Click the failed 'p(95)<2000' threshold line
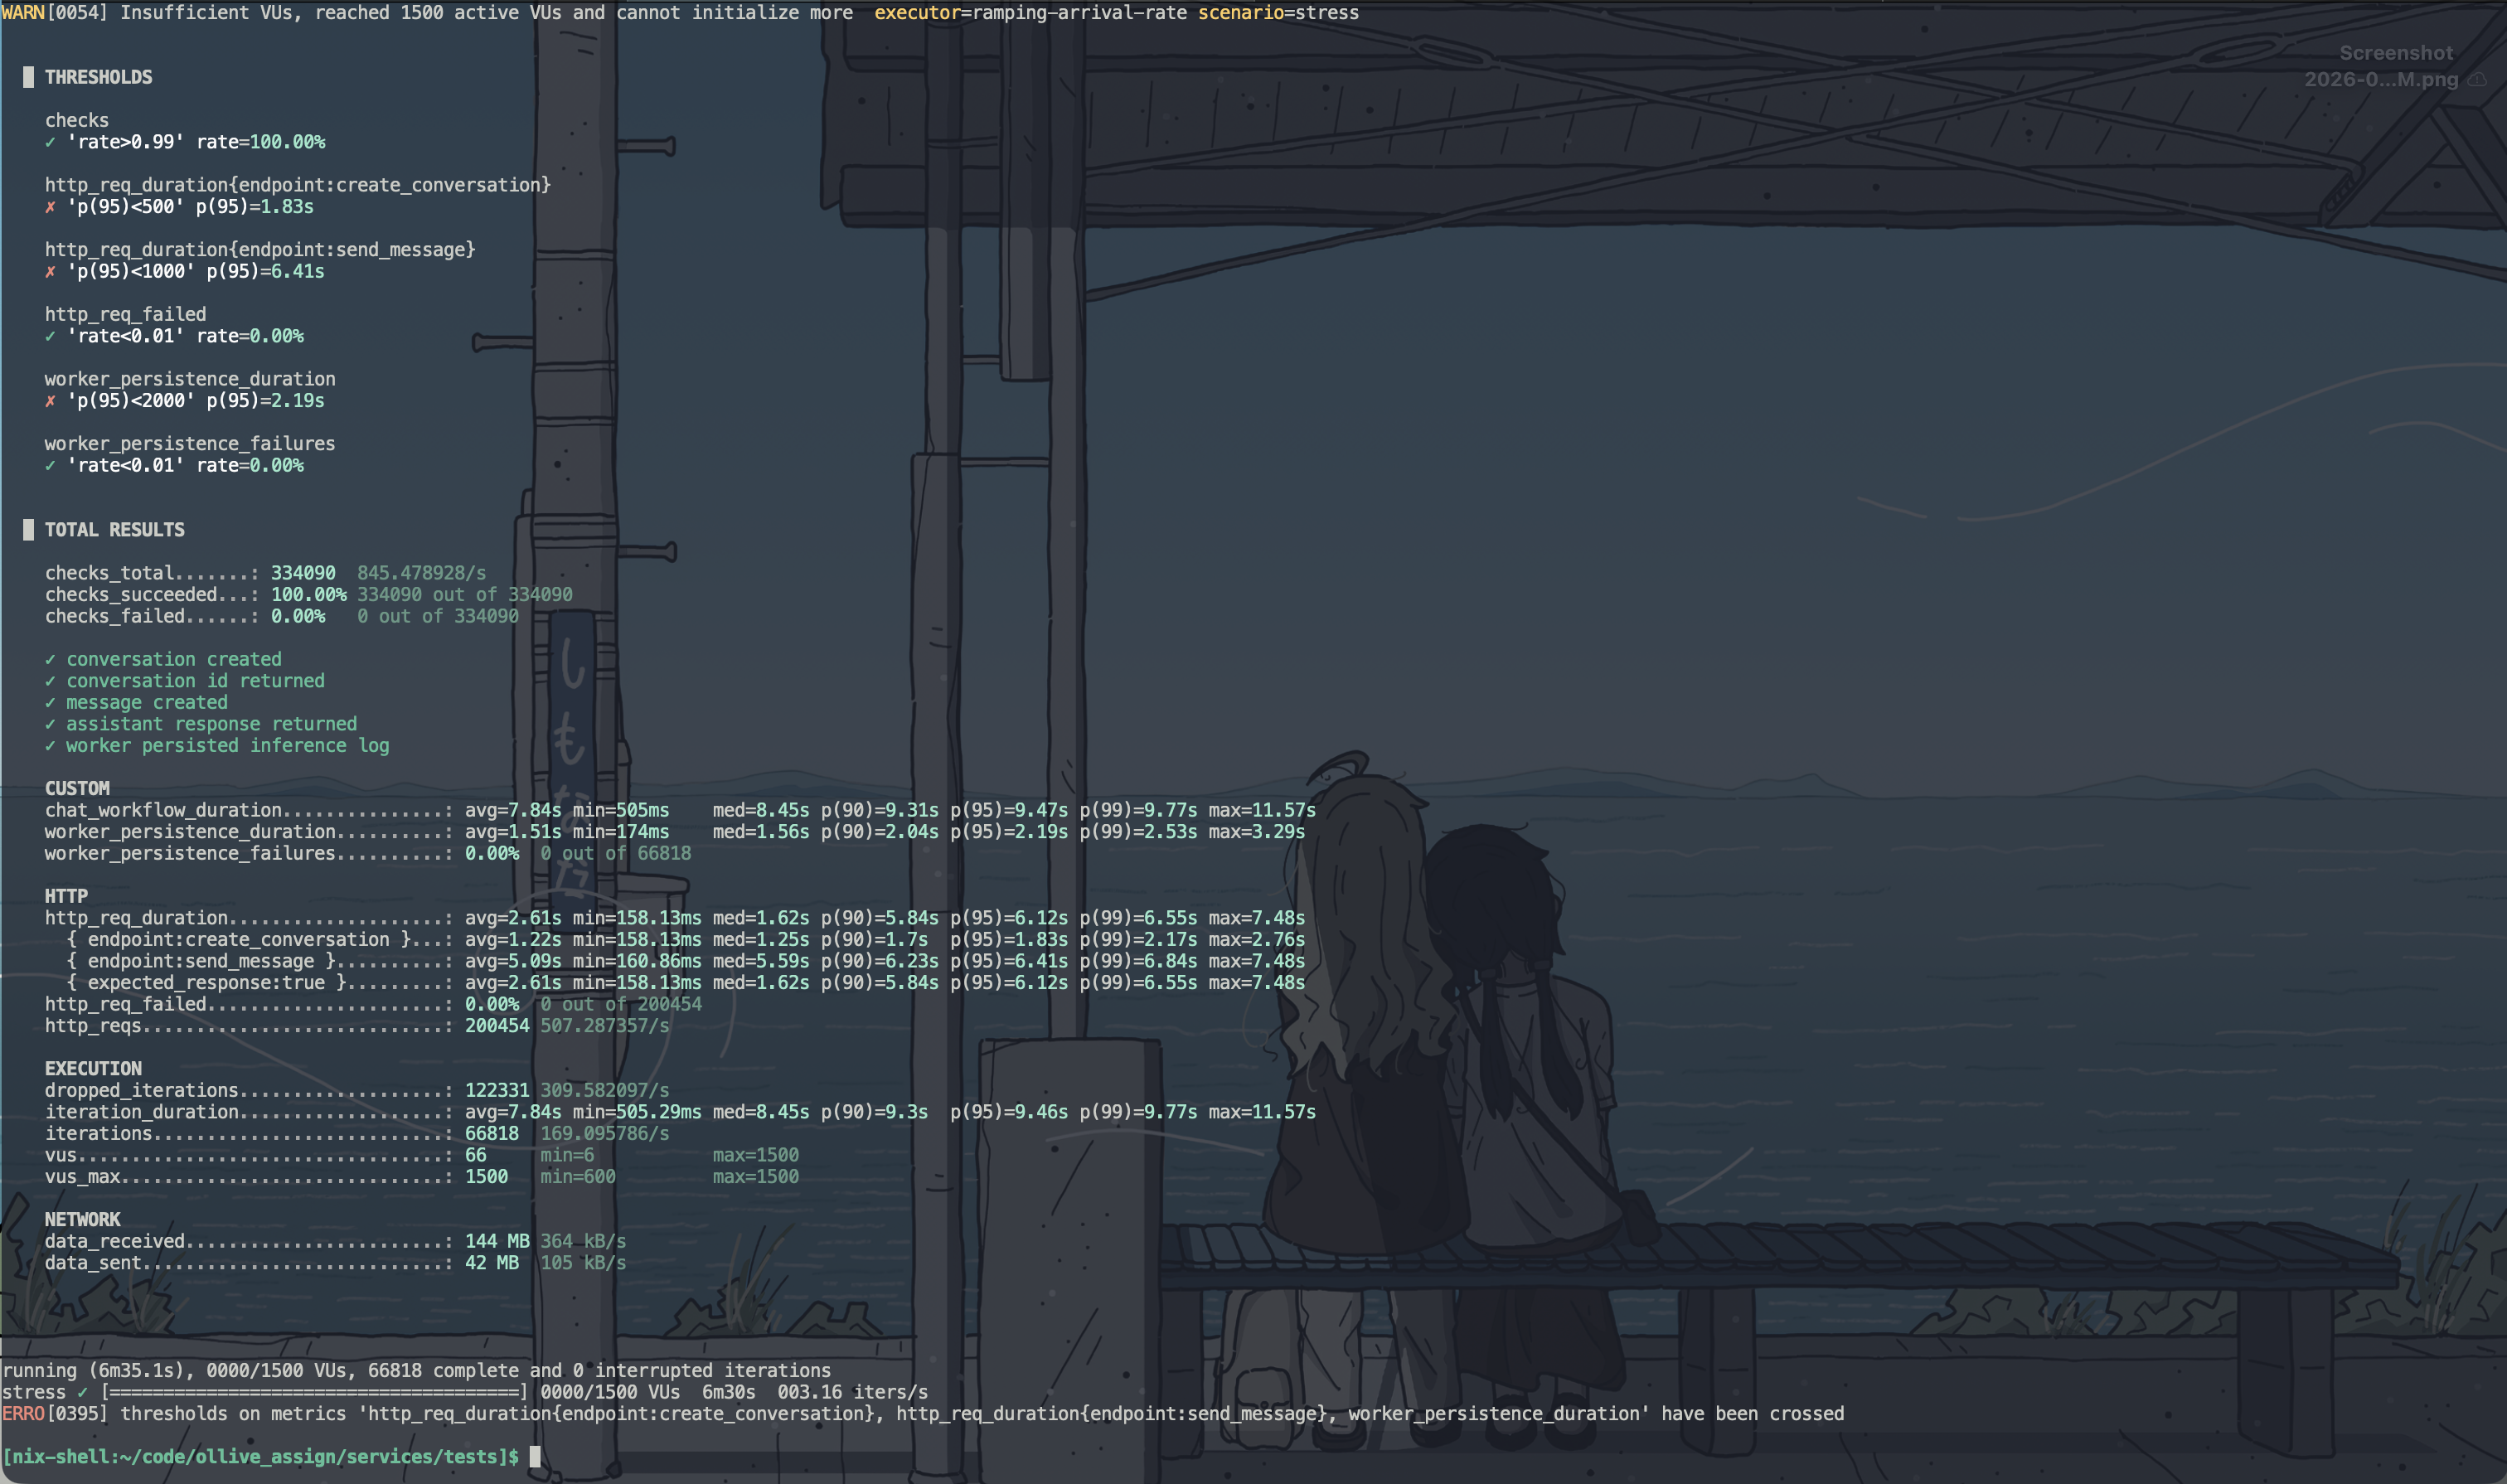 [x=185, y=400]
